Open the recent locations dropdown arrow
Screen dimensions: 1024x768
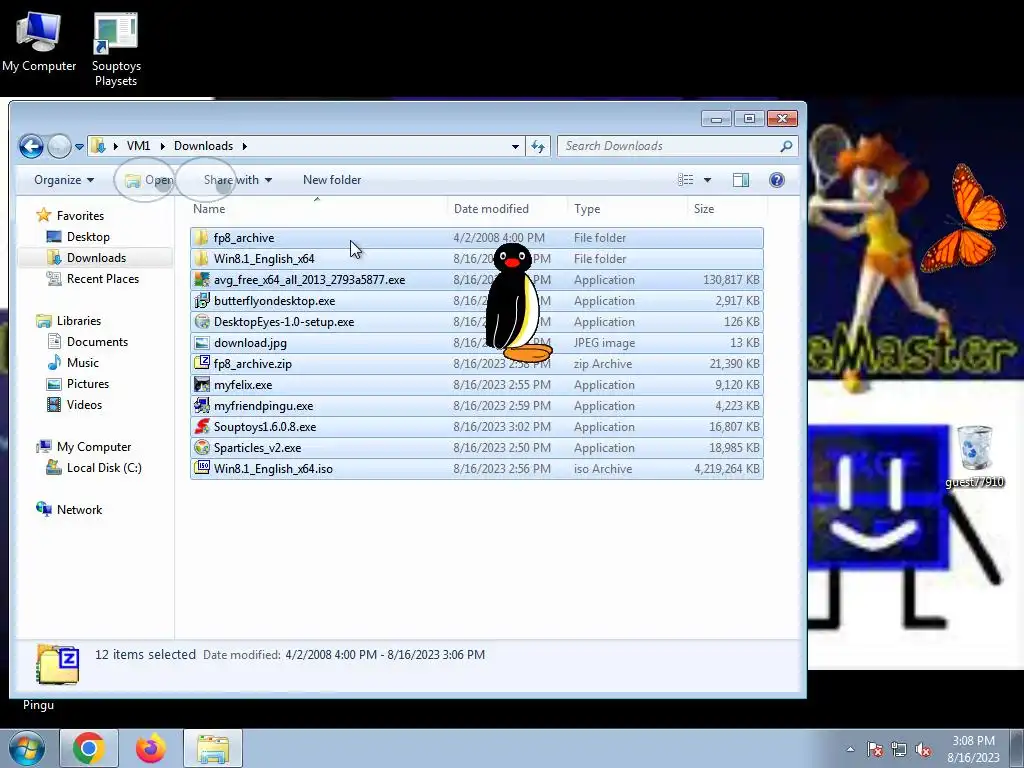click(x=79, y=147)
